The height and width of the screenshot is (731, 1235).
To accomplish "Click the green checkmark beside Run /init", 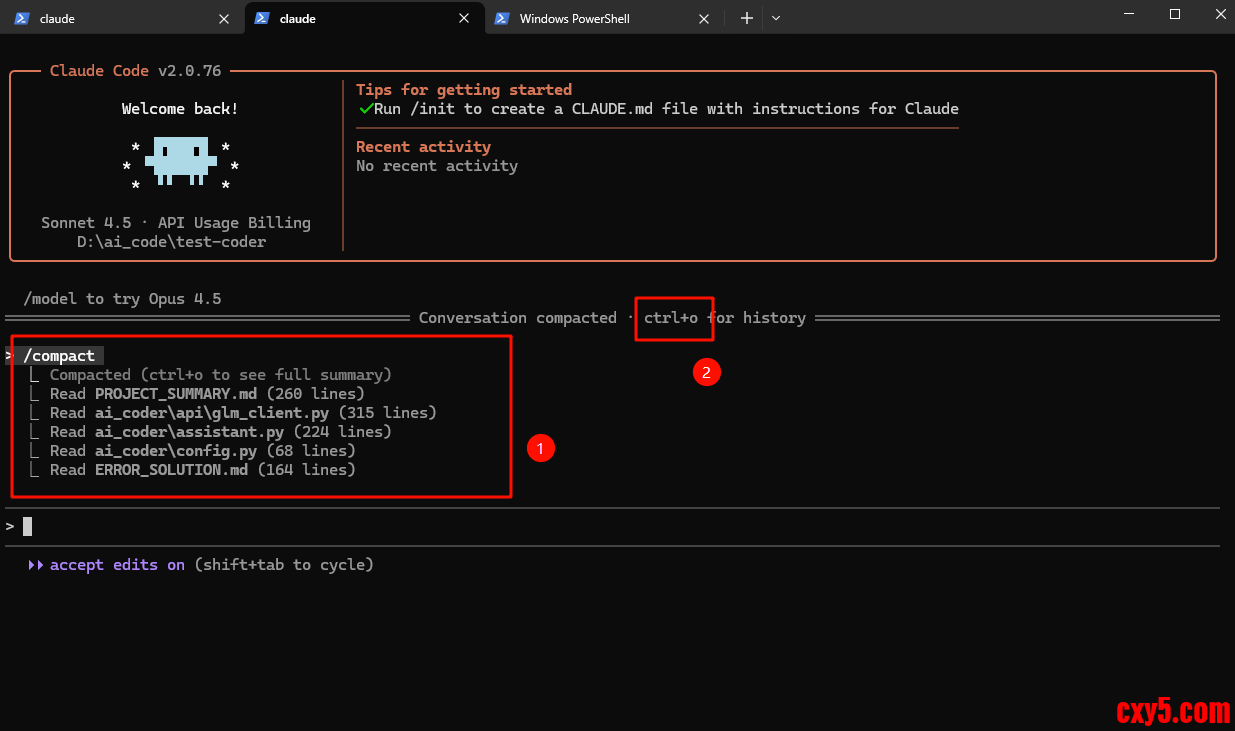I will click(365, 109).
